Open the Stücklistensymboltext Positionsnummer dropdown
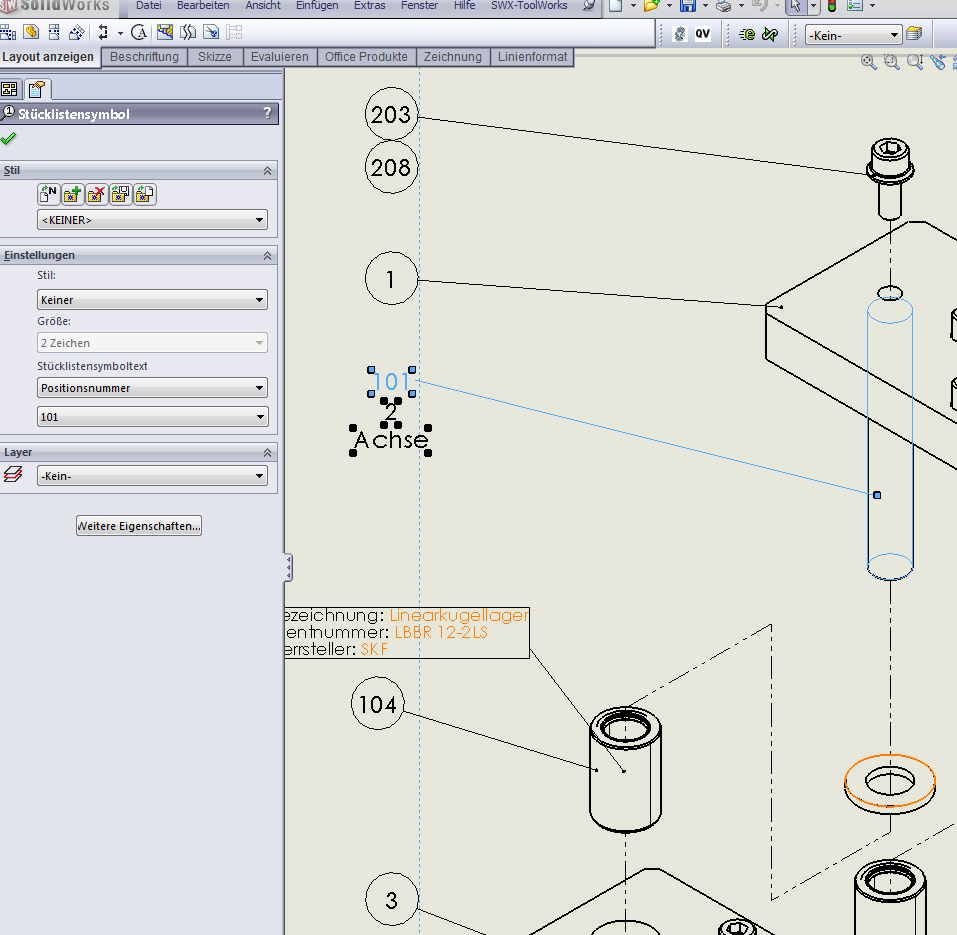 pyautogui.click(x=152, y=388)
